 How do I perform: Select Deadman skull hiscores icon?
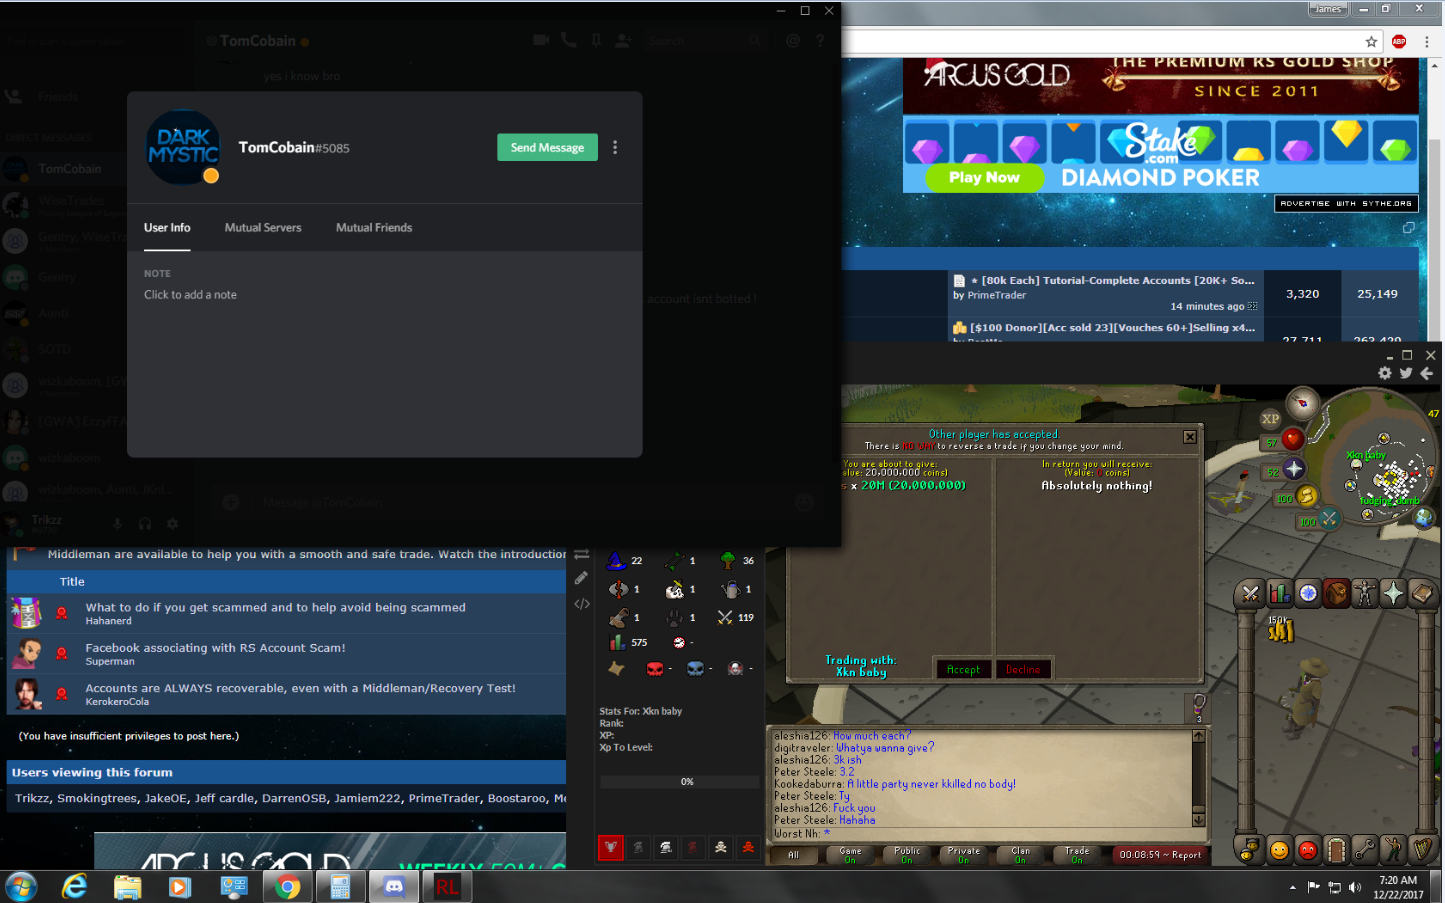721,848
